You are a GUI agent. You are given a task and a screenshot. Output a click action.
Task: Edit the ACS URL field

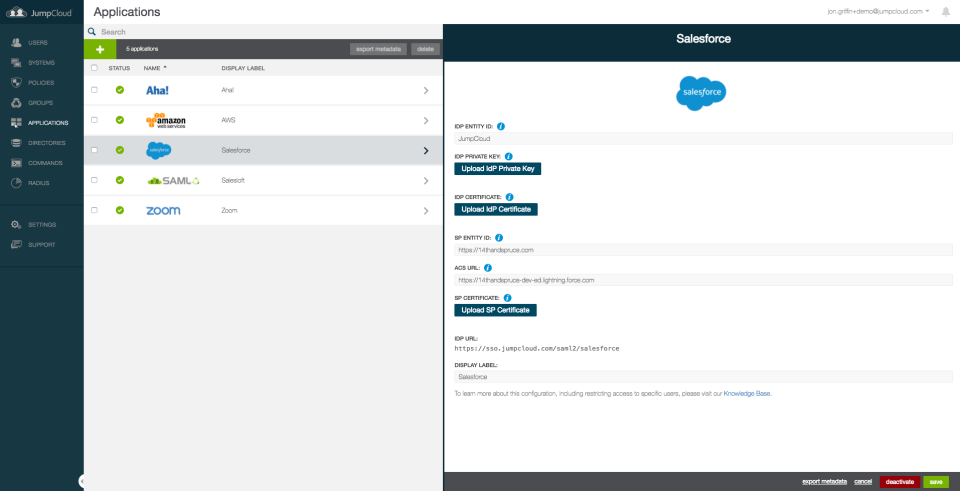[x=703, y=280]
